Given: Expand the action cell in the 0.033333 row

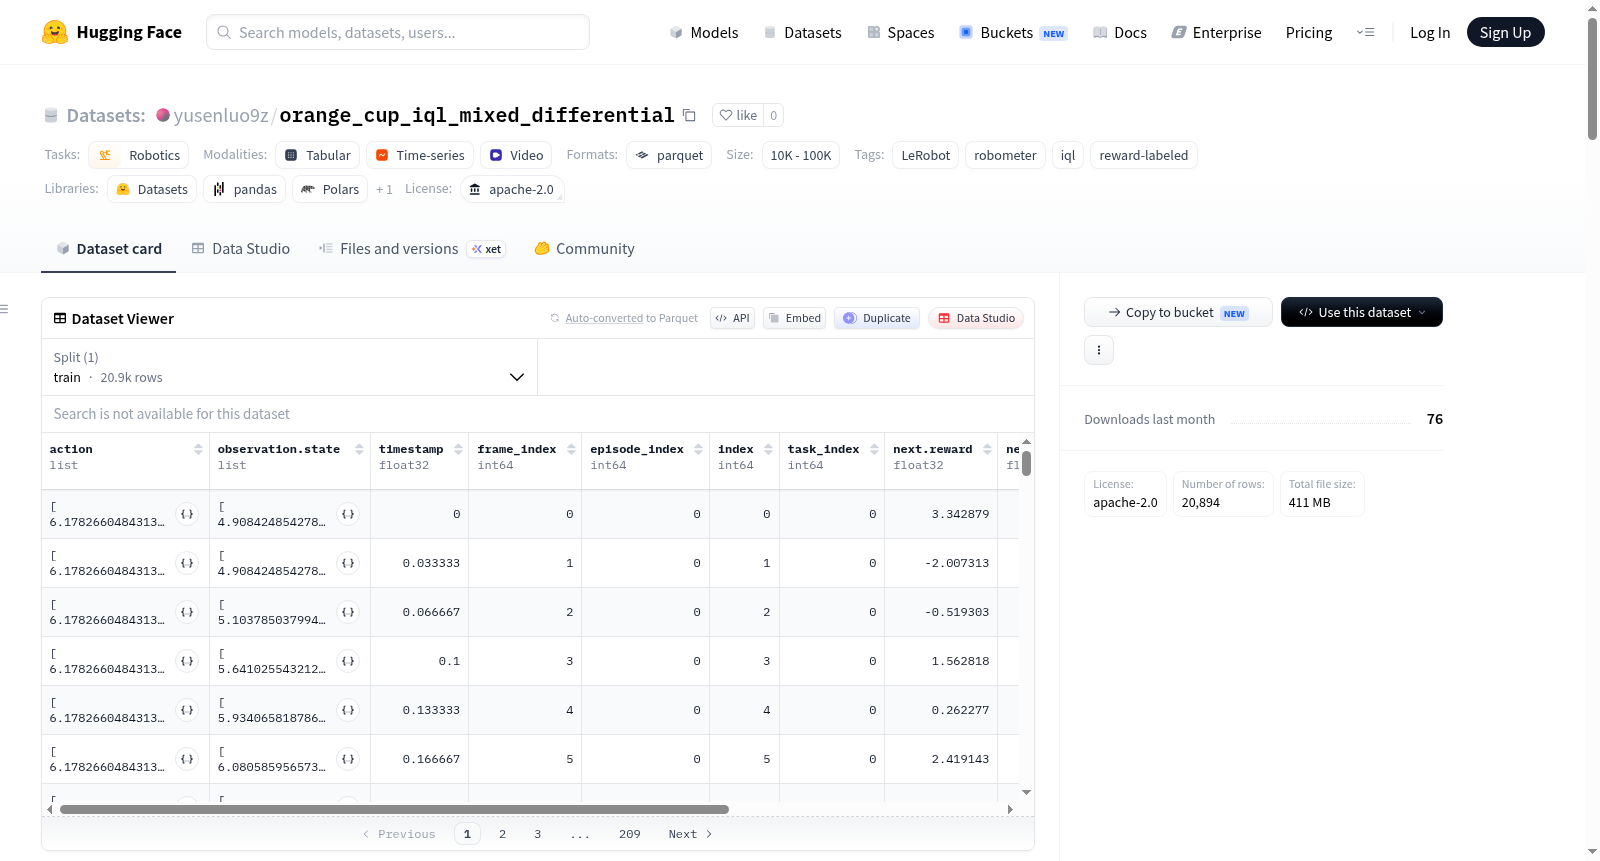Looking at the screenshot, I should 187,563.
